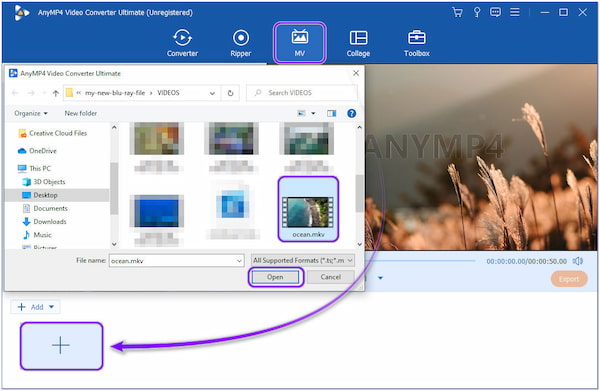The width and height of the screenshot is (600, 391).
Task: Go back in file dialog
Action: click(x=15, y=93)
